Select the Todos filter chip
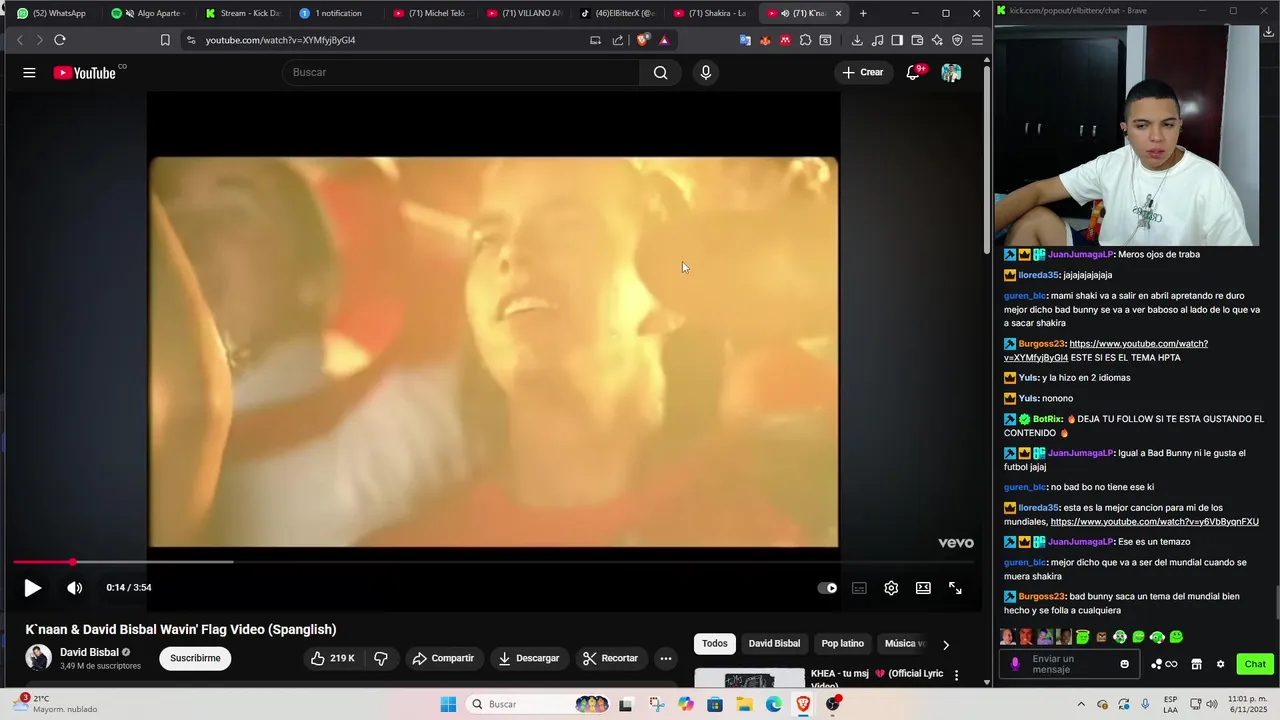The image size is (1280, 720). click(x=715, y=644)
